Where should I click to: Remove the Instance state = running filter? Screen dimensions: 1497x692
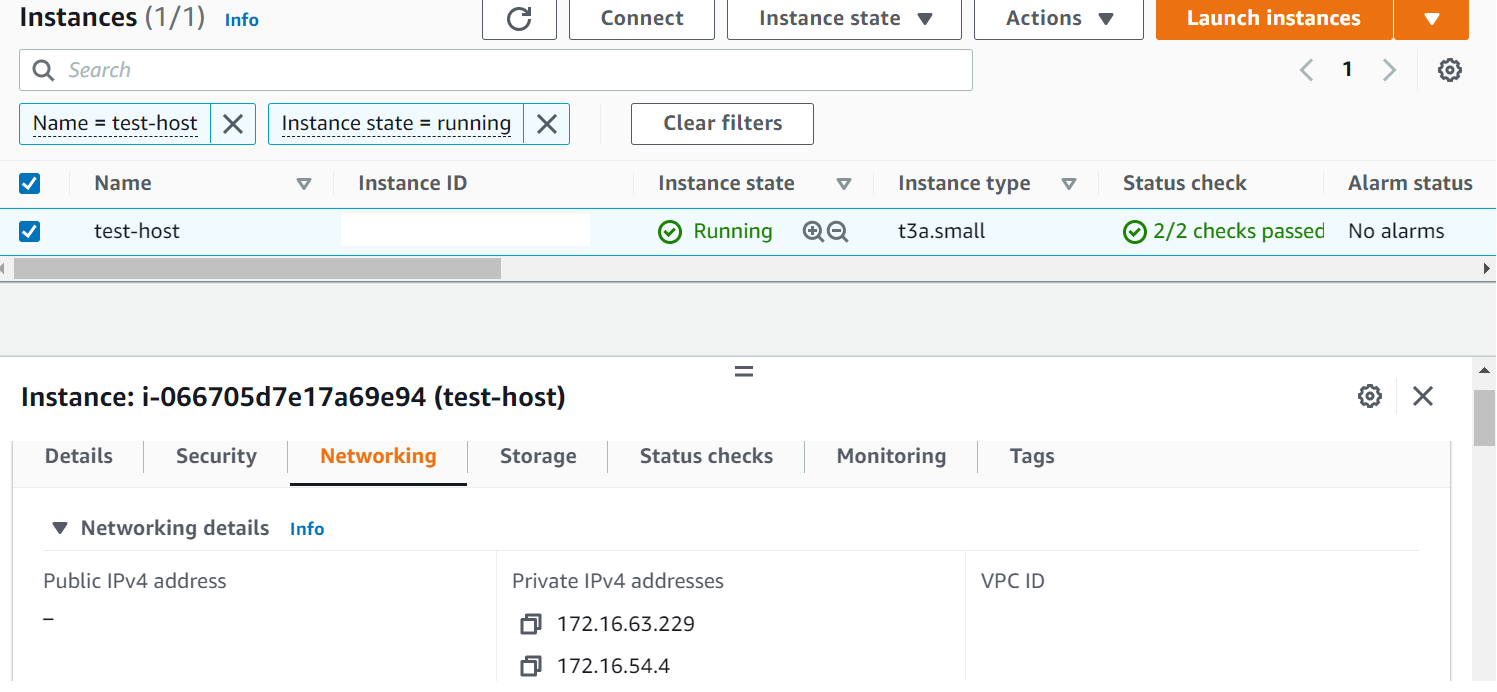[x=547, y=124]
